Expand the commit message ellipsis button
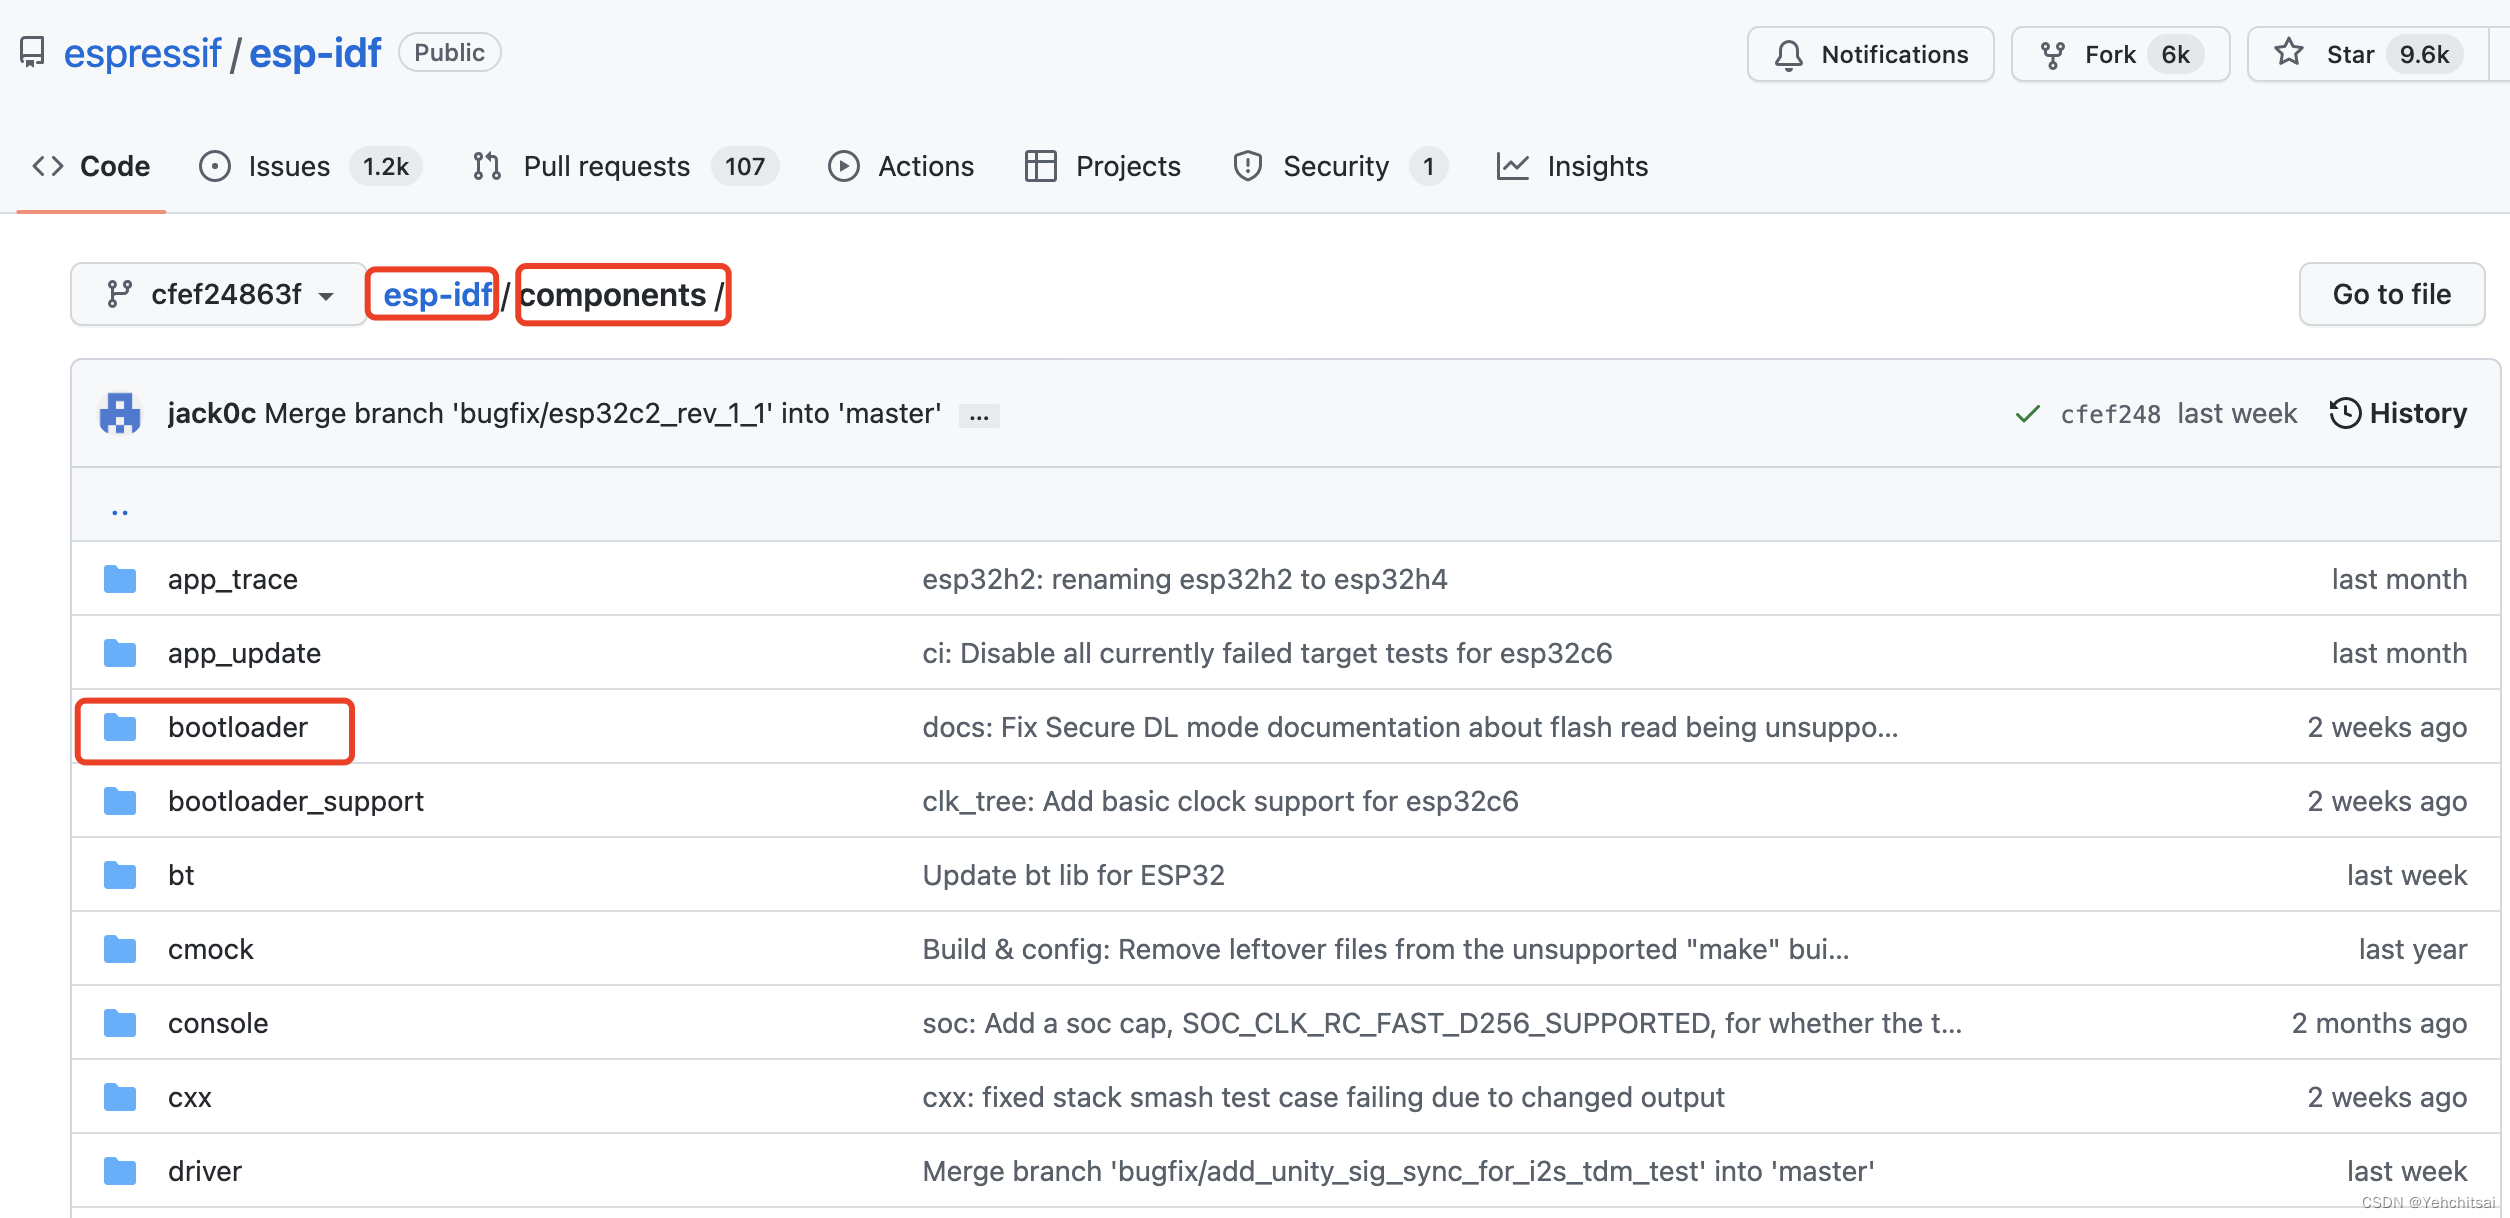Image resolution: width=2510 pixels, height=1218 pixels. point(979,415)
